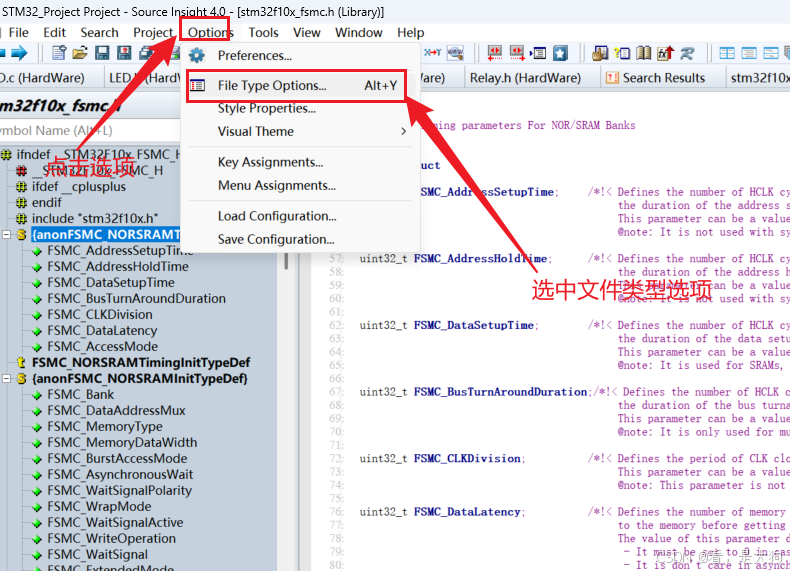Open the Edit menu

tap(54, 33)
